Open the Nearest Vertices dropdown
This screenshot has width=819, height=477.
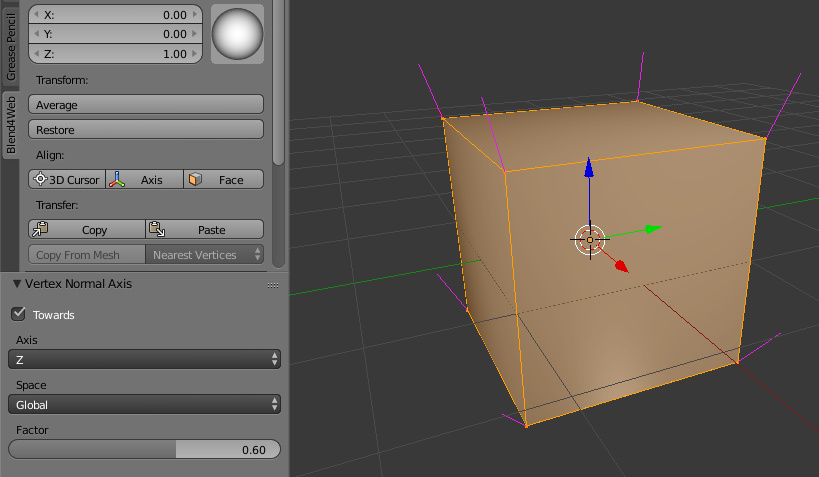pyautogui.click(x=206, y=255)
